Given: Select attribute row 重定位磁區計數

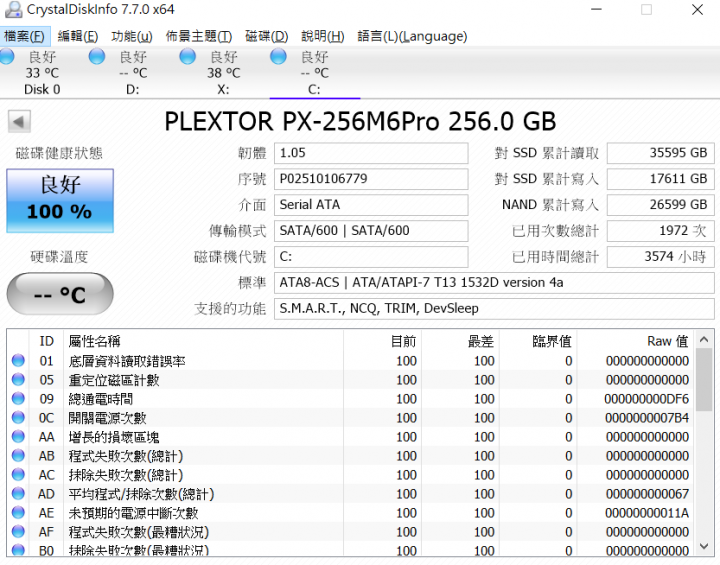Looking at the screenshot, I should coord(351,380).
